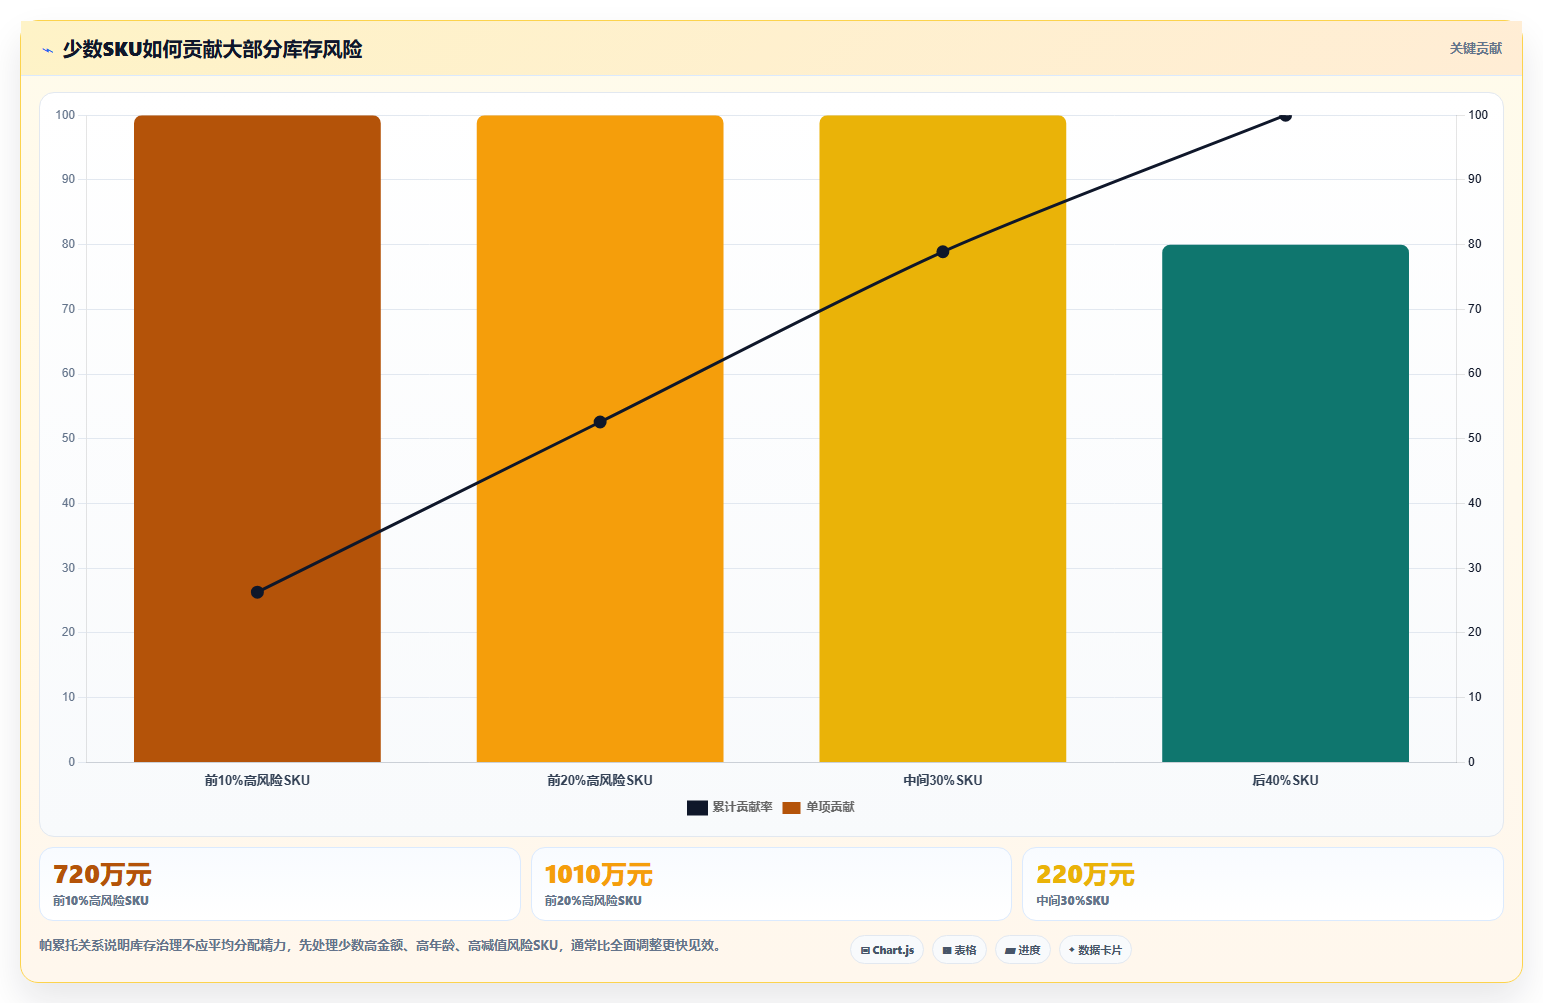Click the x-axis label 后40%SKU
This screenshot has width=1543, height=1003.
click(x=1285, y=780)
